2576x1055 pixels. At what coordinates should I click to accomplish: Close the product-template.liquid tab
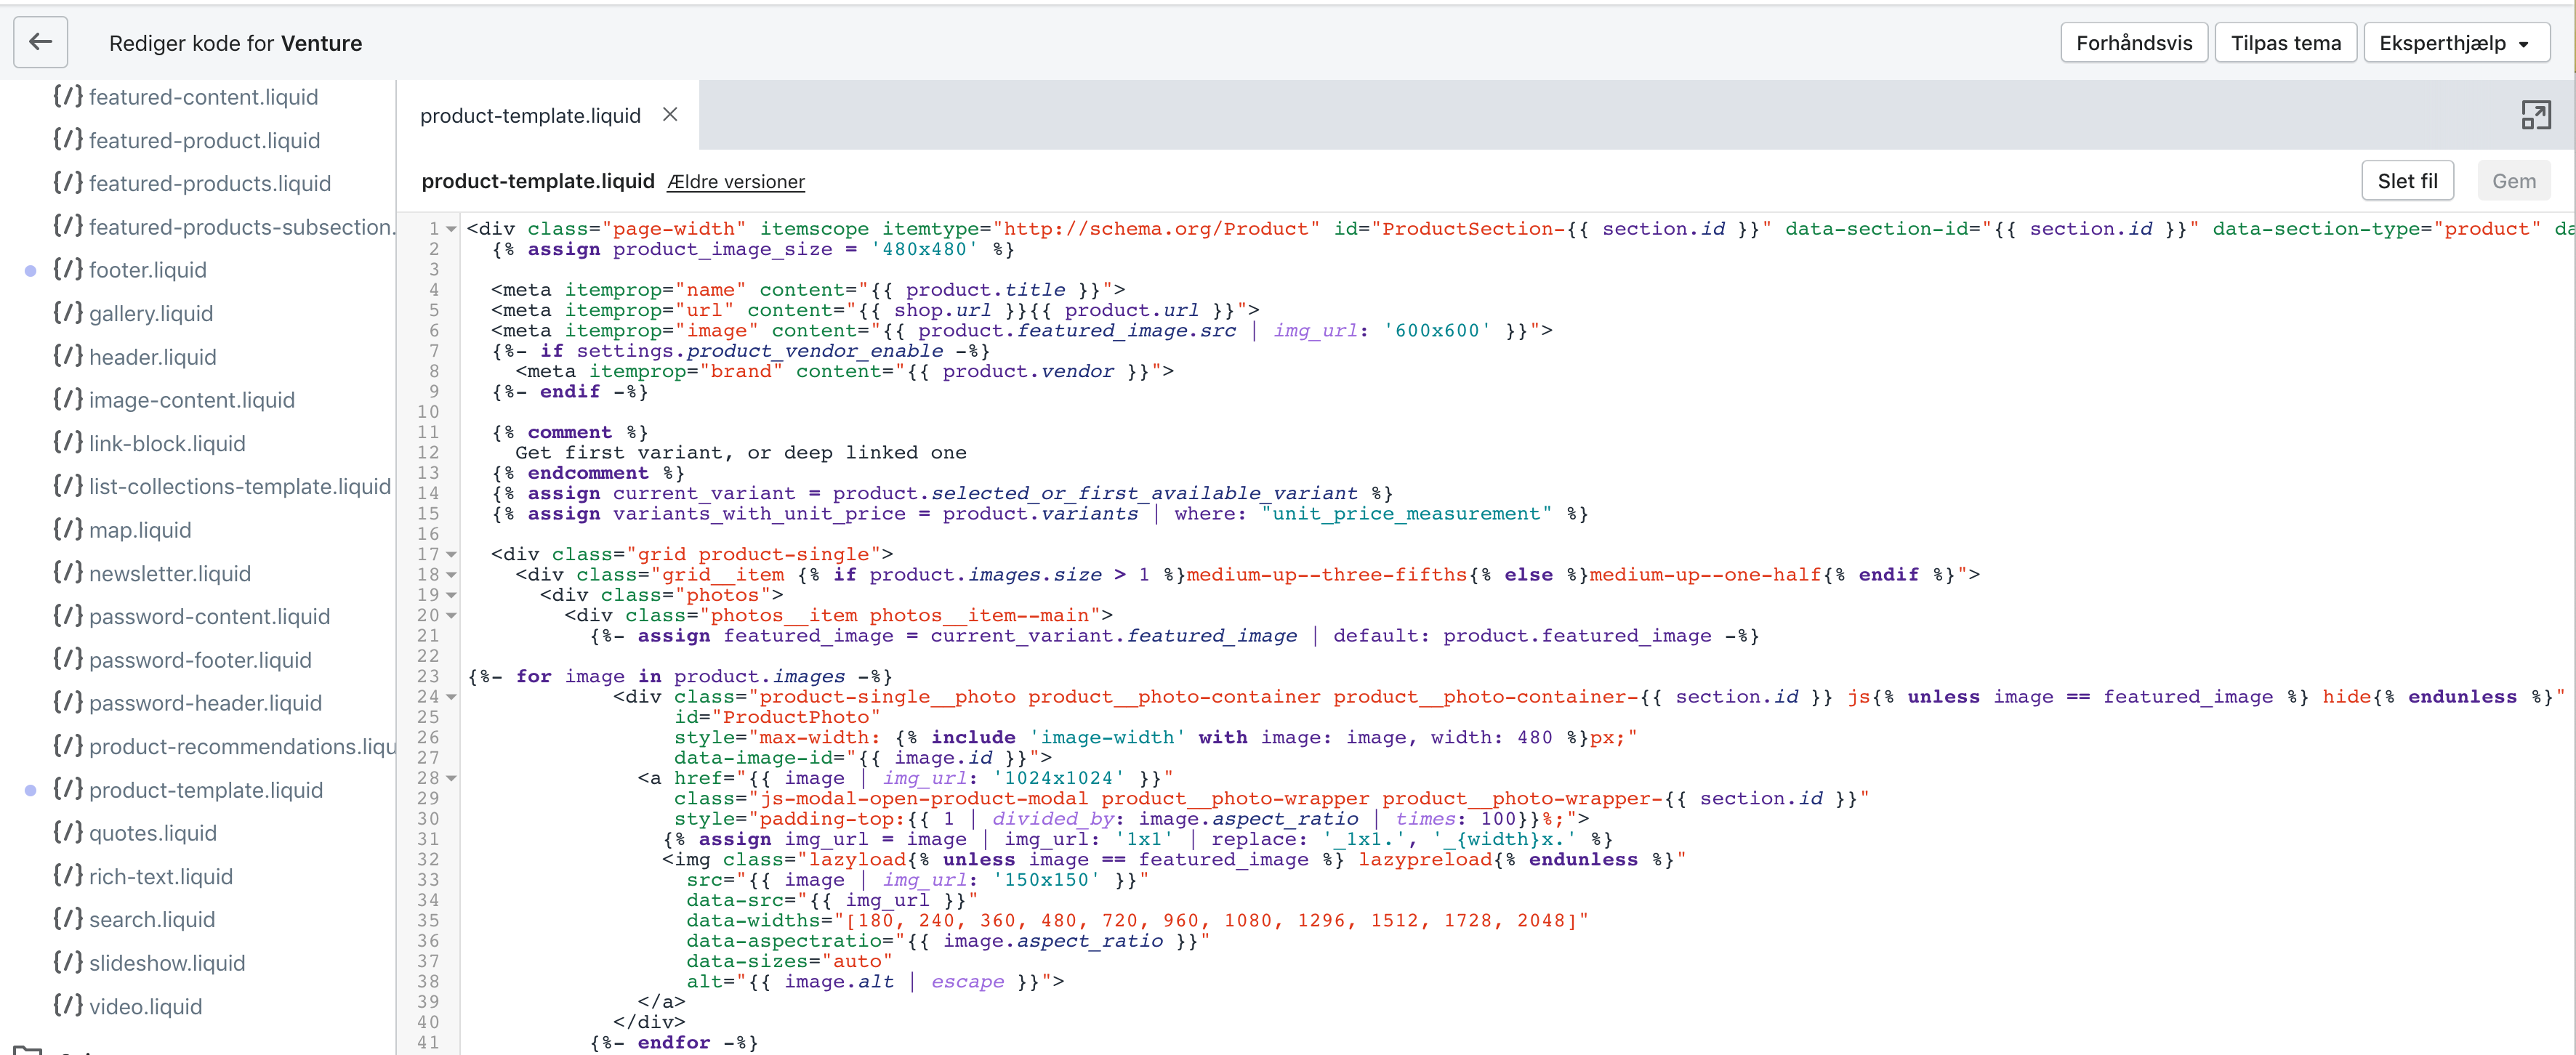coord(670,115)
